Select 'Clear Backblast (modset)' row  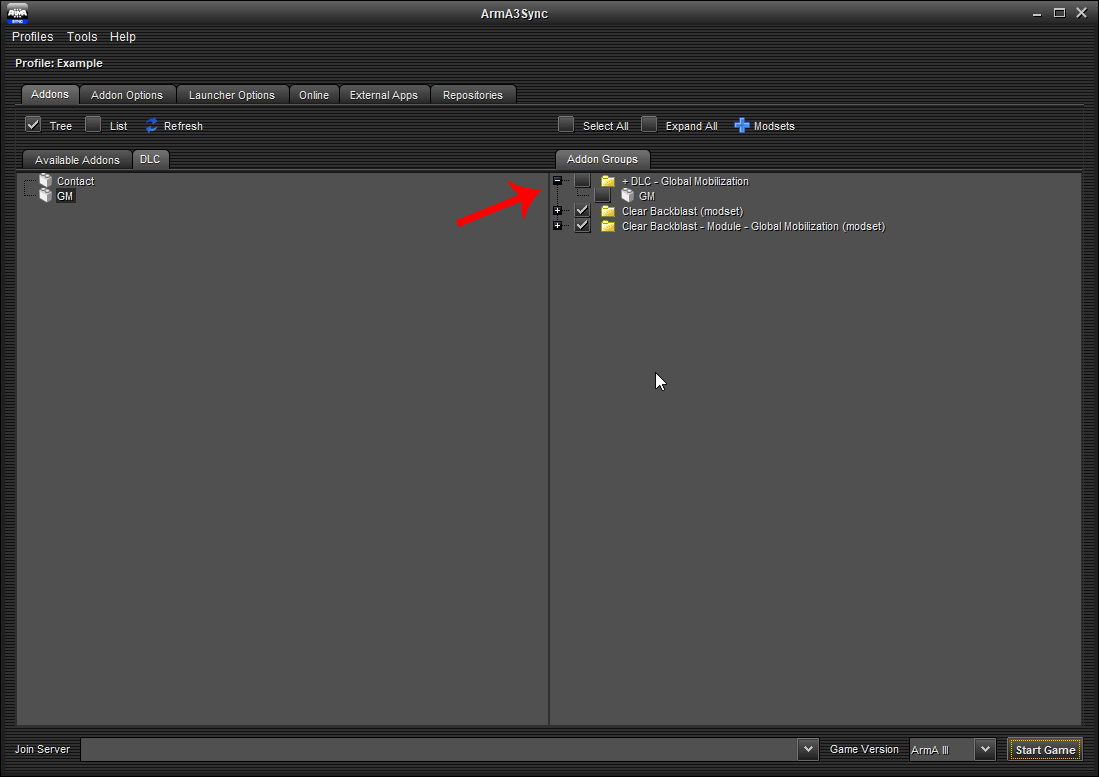[x=682, y=211]
